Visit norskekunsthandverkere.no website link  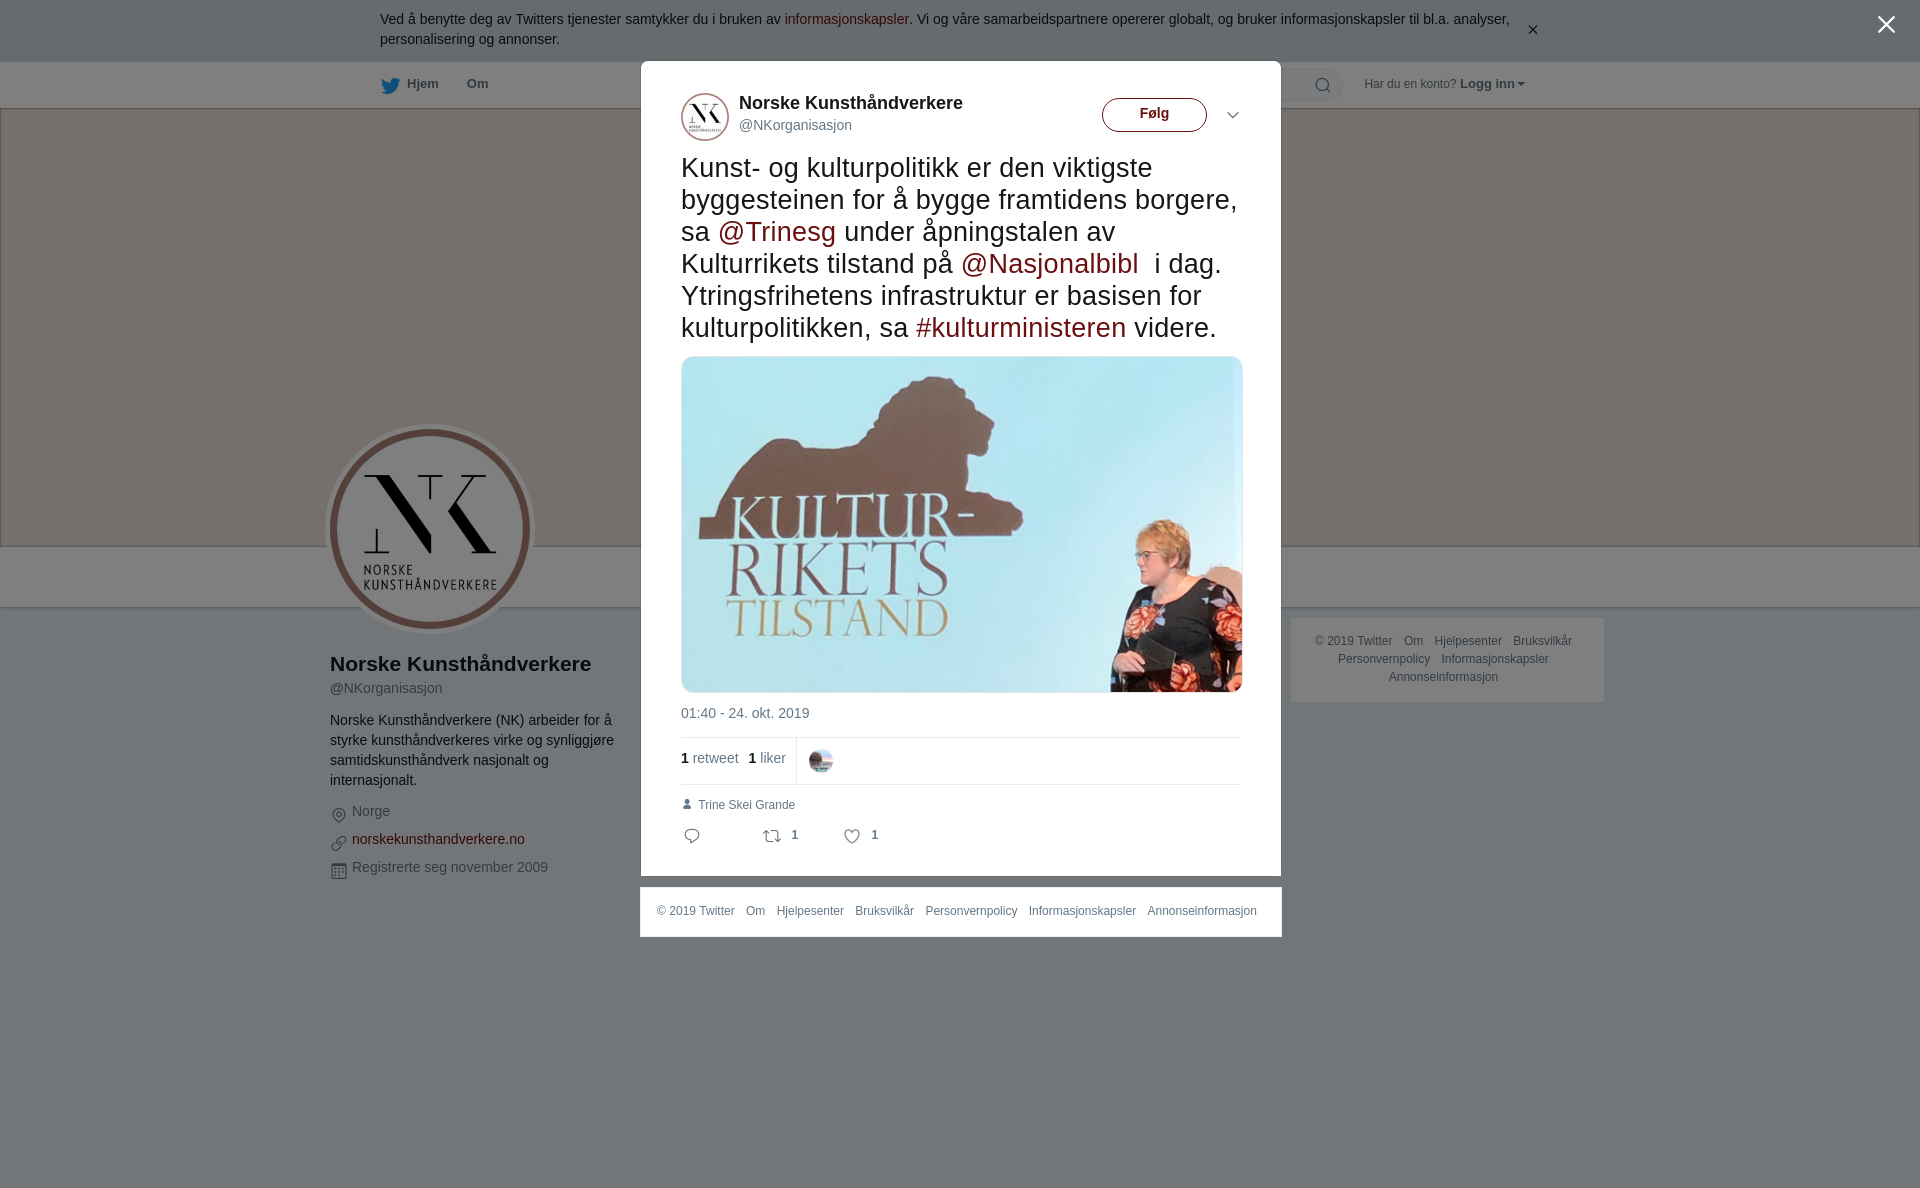click(438, 839)
